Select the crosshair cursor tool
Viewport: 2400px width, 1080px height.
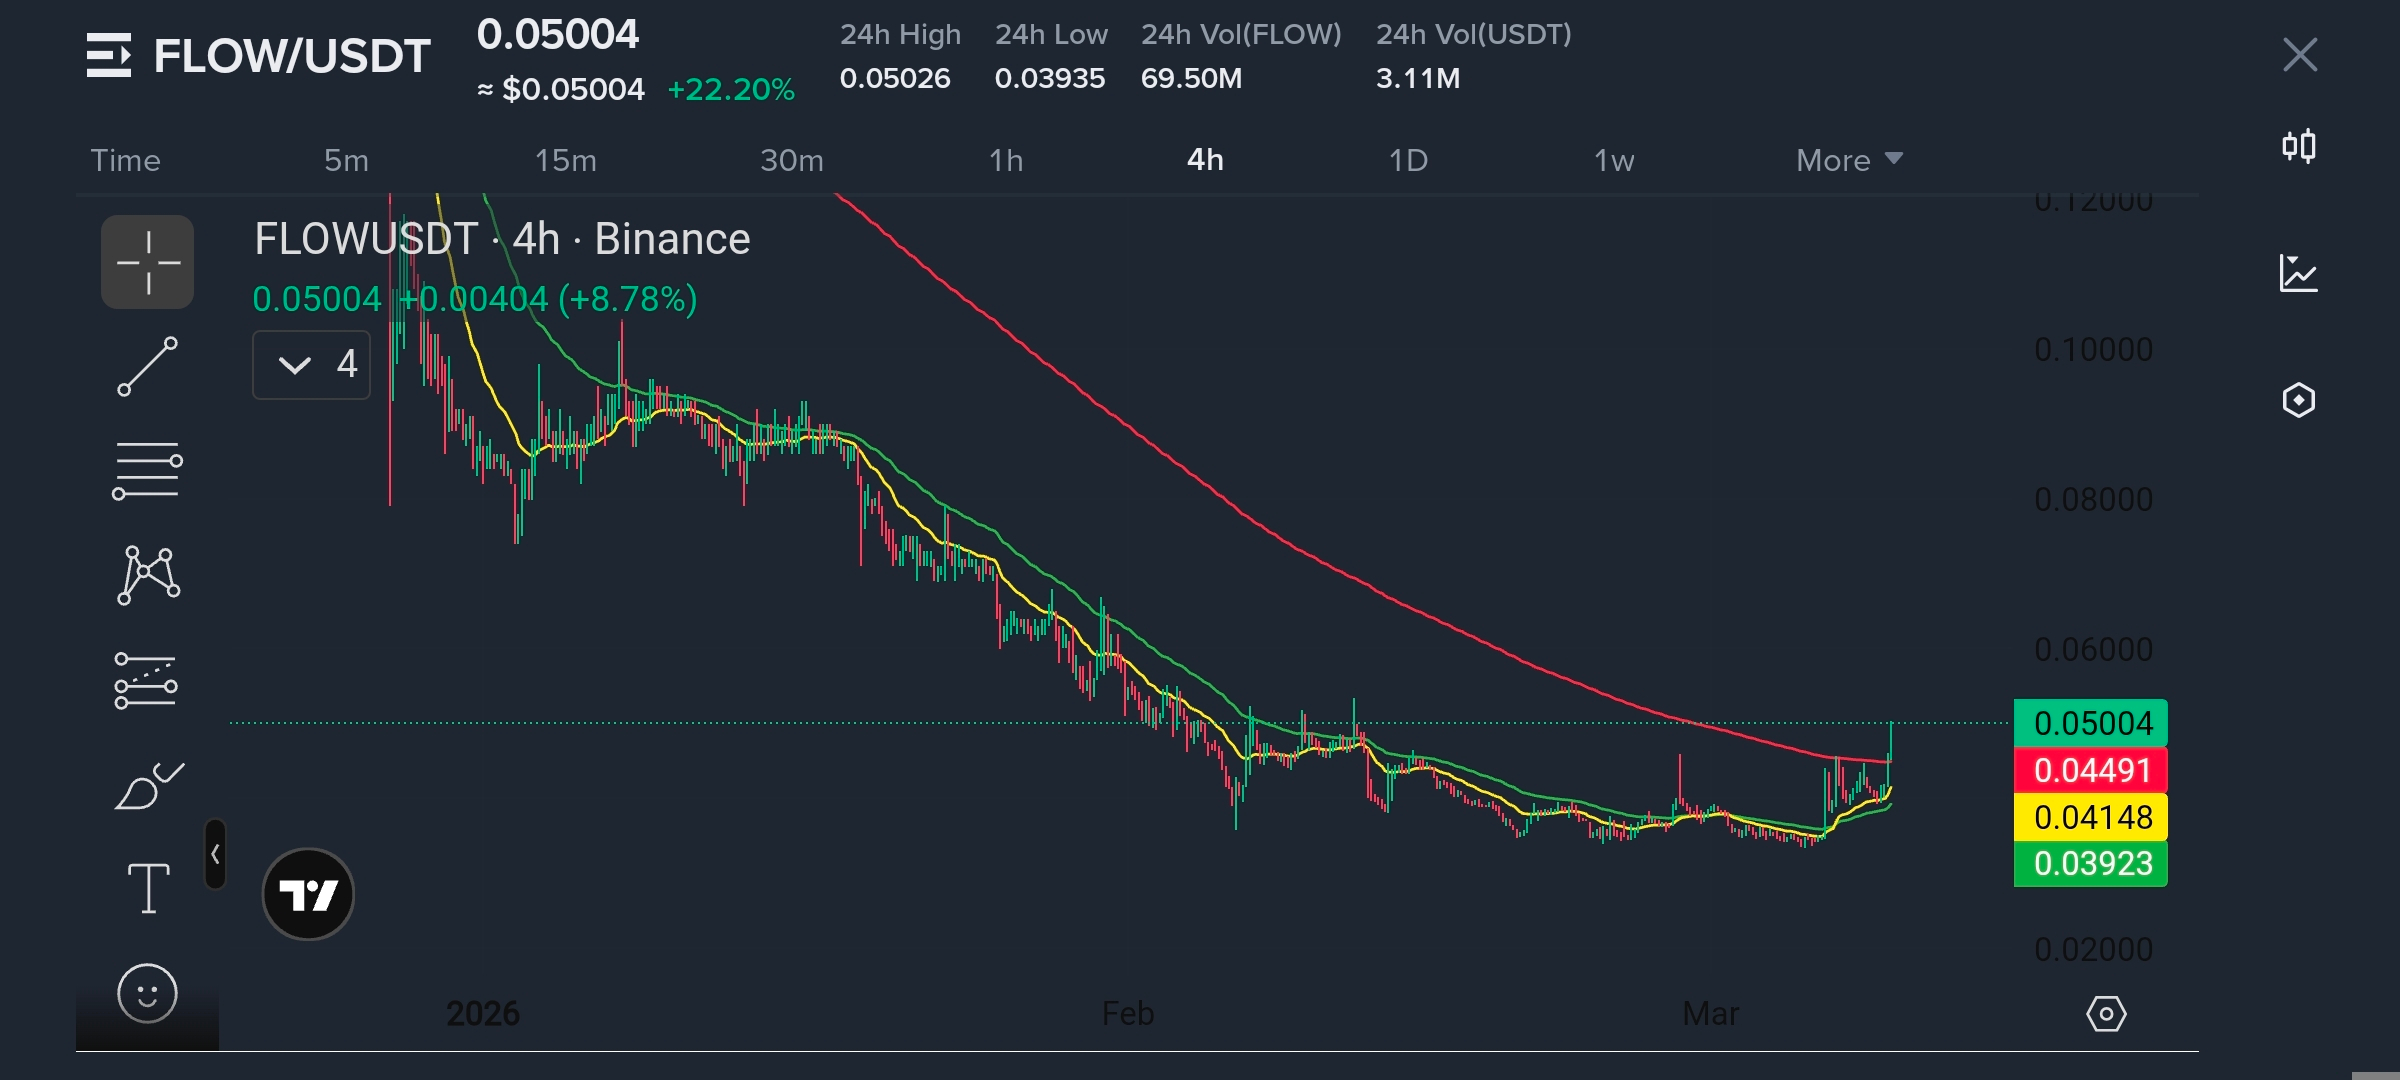[x=148, y=263]
